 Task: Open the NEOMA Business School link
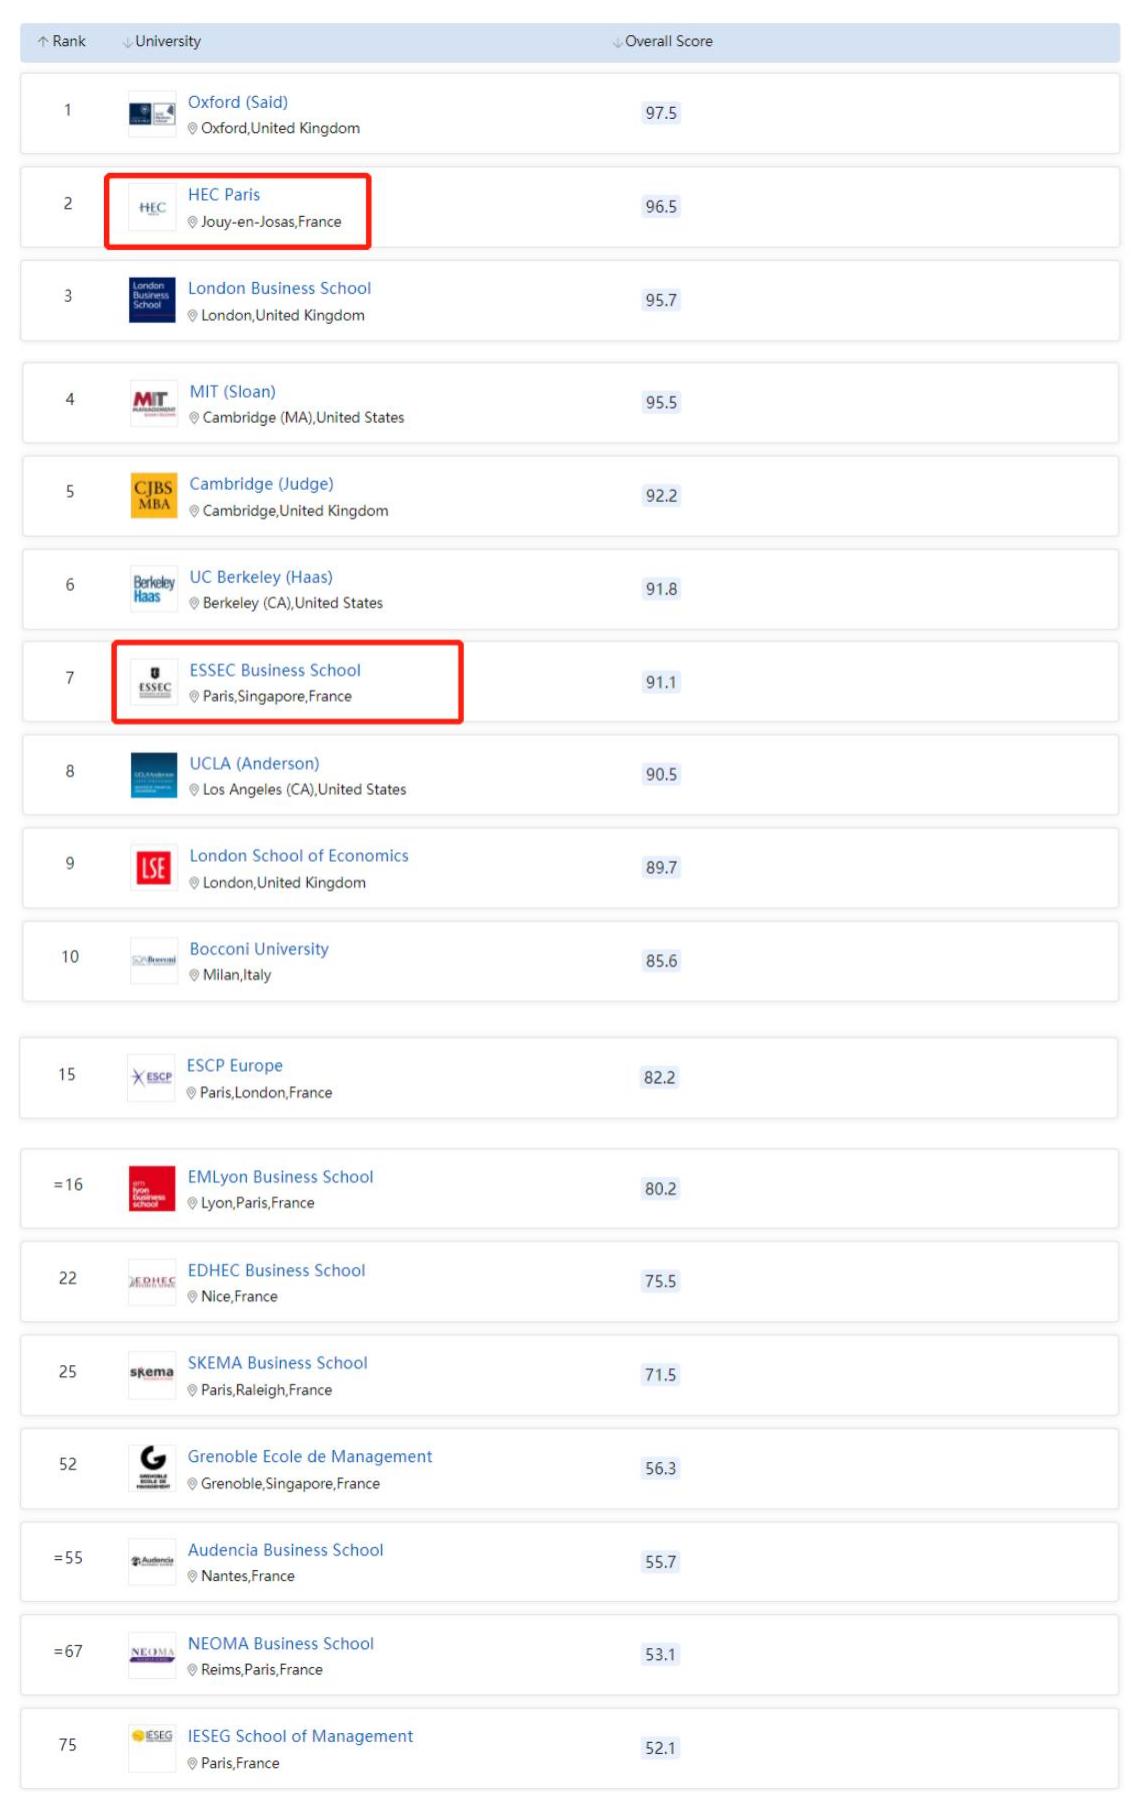[x=281, y=1644]
